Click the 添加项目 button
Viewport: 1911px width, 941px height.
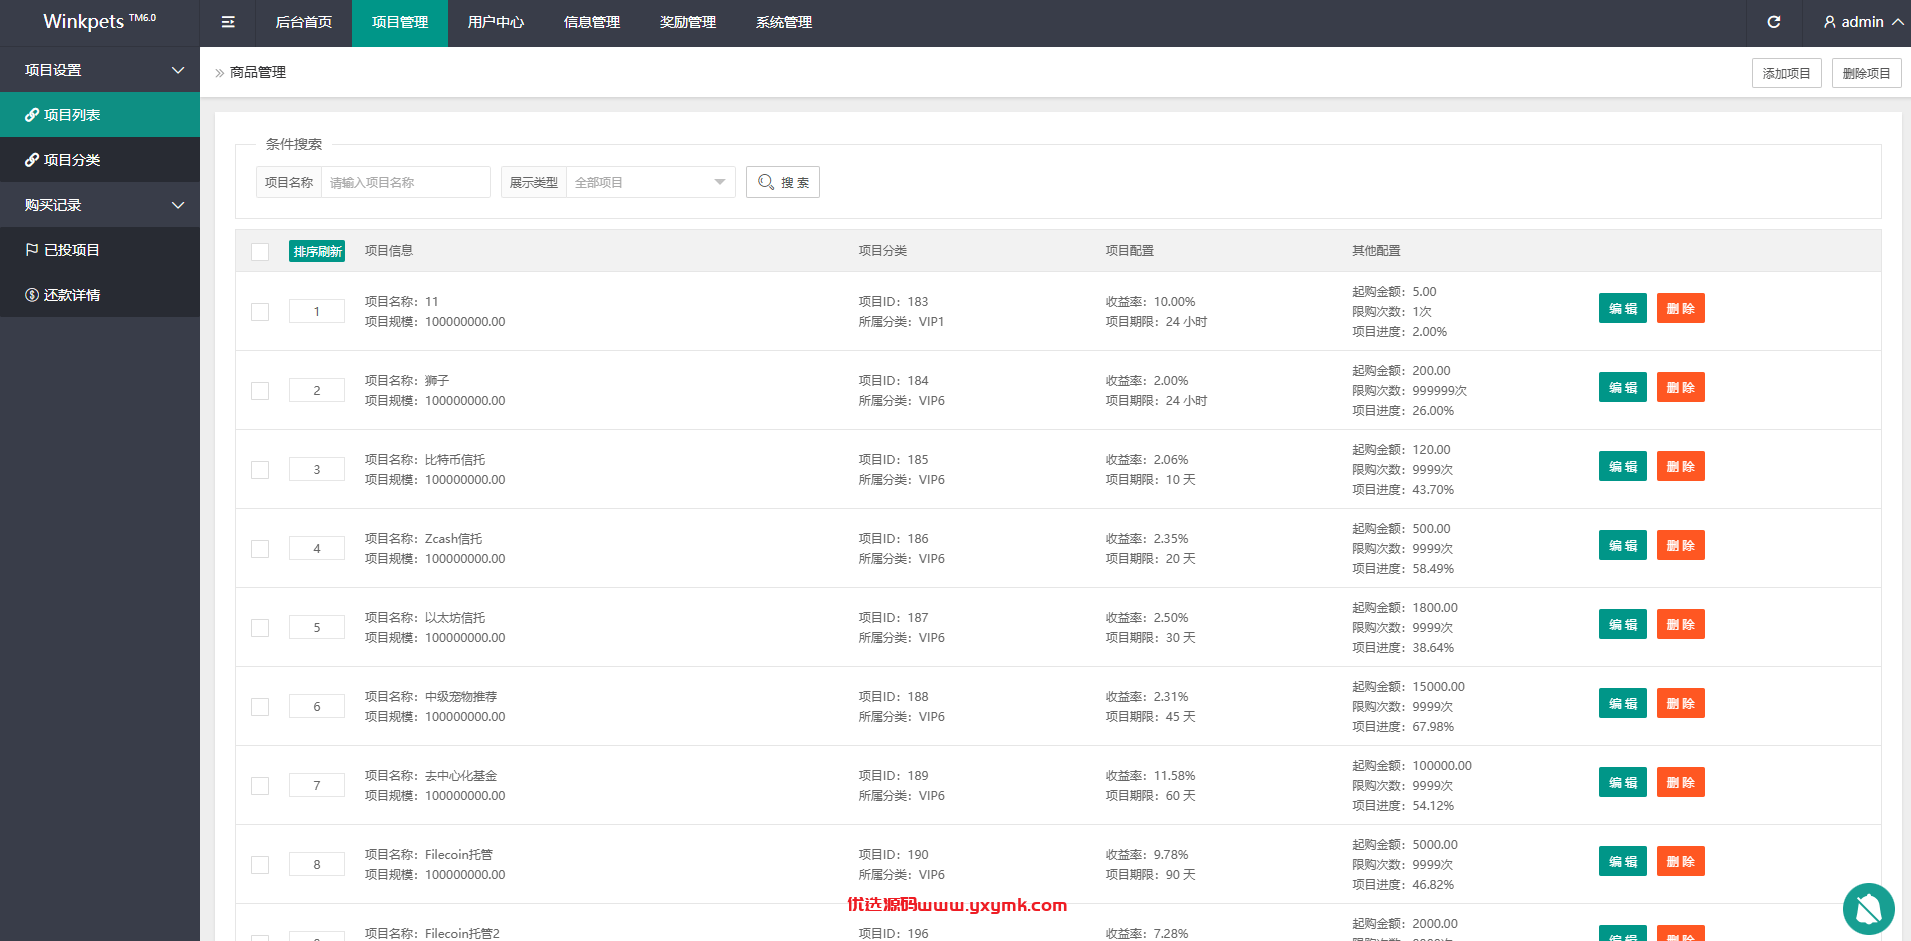[x=1786, y=73]
